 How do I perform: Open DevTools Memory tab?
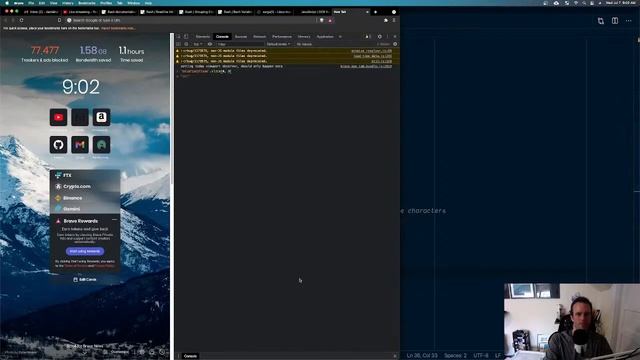click(304, 37)
